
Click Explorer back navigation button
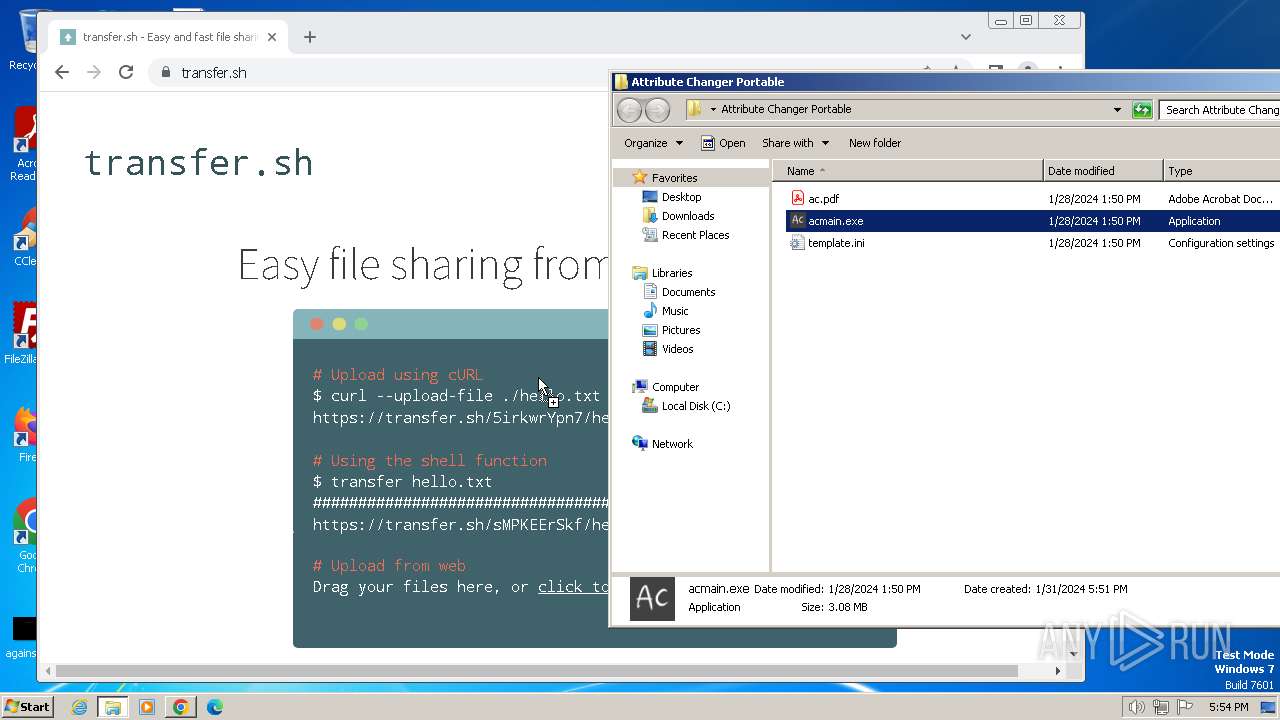pyautogui.click(x=629, y=110)
